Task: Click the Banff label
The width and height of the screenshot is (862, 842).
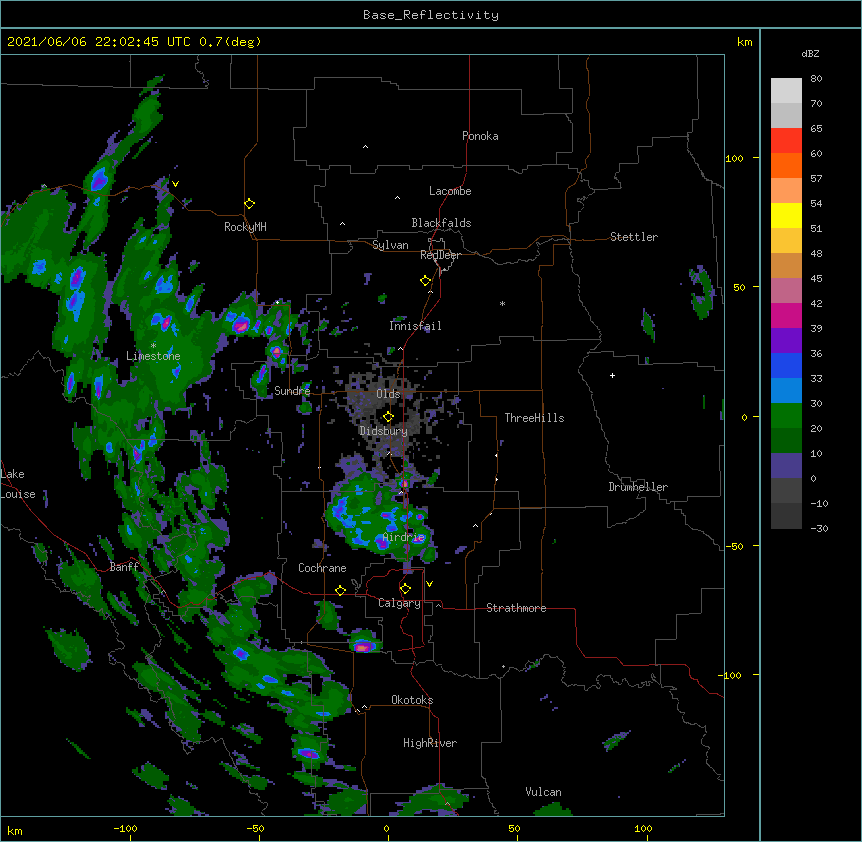Action: coord(124,567)
